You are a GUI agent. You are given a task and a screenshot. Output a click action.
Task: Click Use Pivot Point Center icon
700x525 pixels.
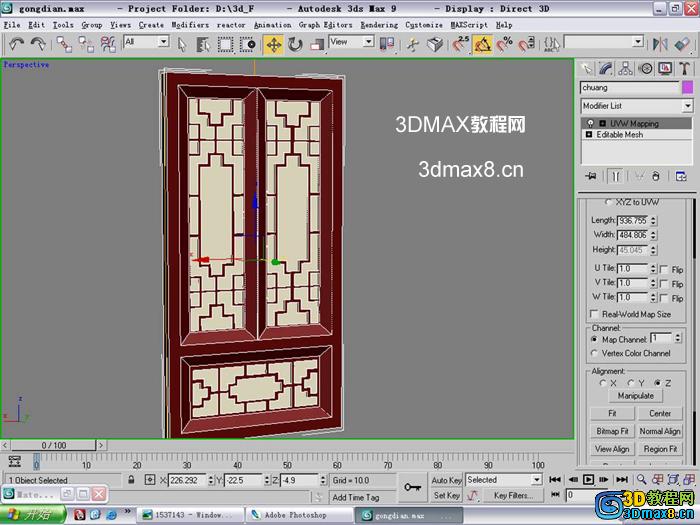(x=387, y=44)
